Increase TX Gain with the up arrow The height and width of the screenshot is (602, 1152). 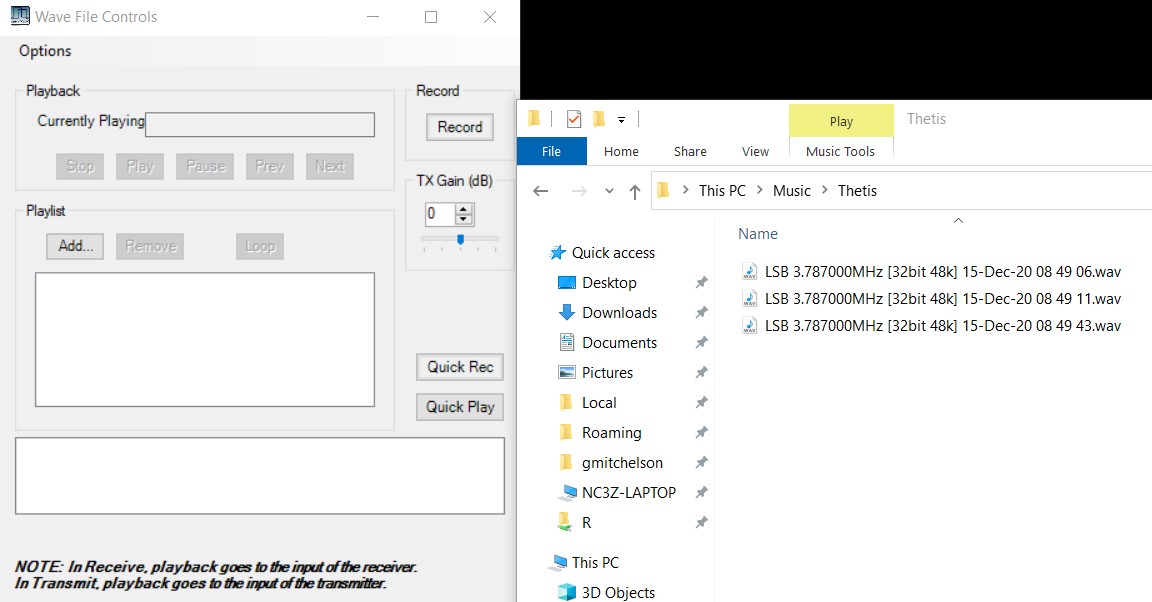[x=464, y=208]
